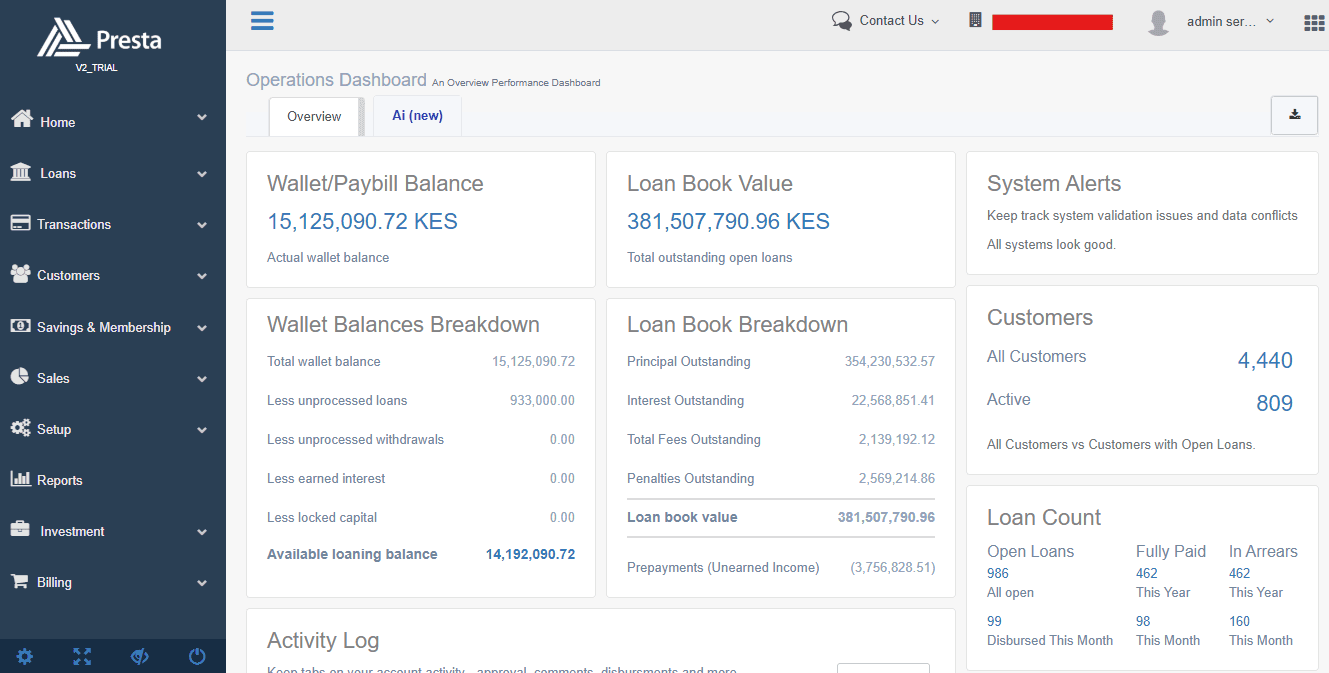The width and height of the screenshot is (1329, 673).
Task: Click Less unprocessed loans value 933,000.00
Action: [542, 400]
